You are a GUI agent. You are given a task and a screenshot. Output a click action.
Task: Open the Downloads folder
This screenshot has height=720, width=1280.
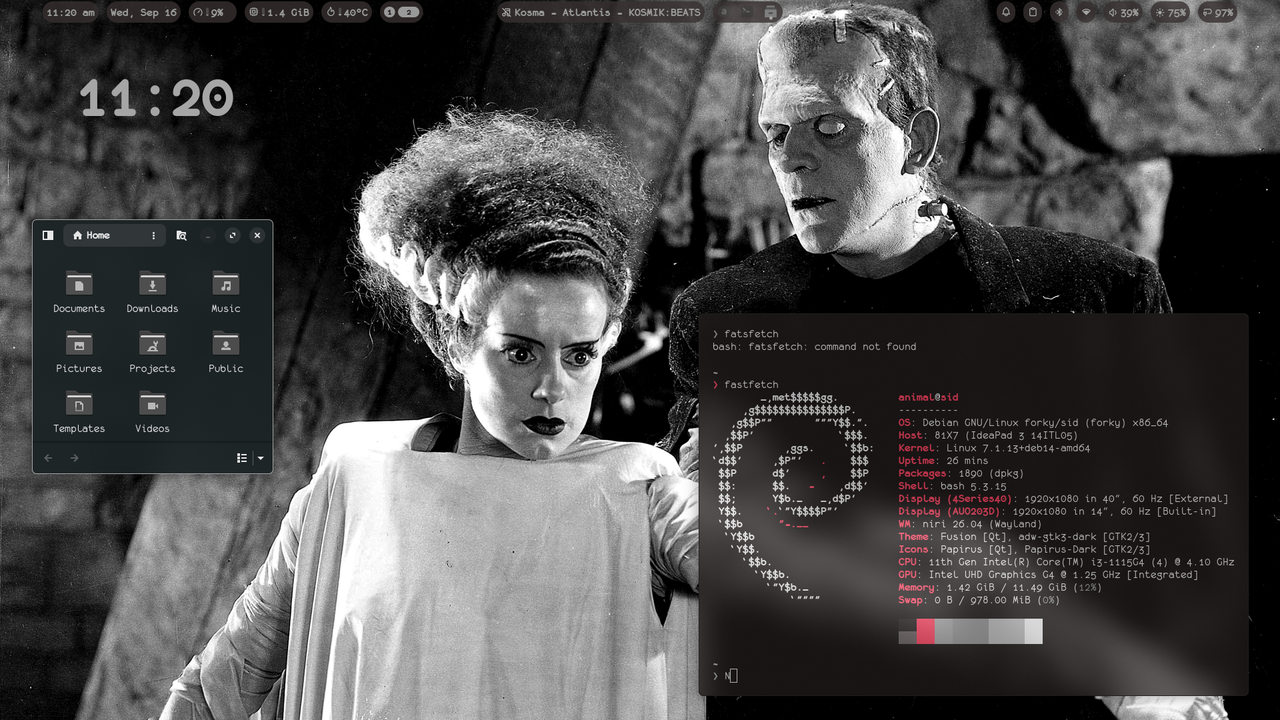coord(152,292)
